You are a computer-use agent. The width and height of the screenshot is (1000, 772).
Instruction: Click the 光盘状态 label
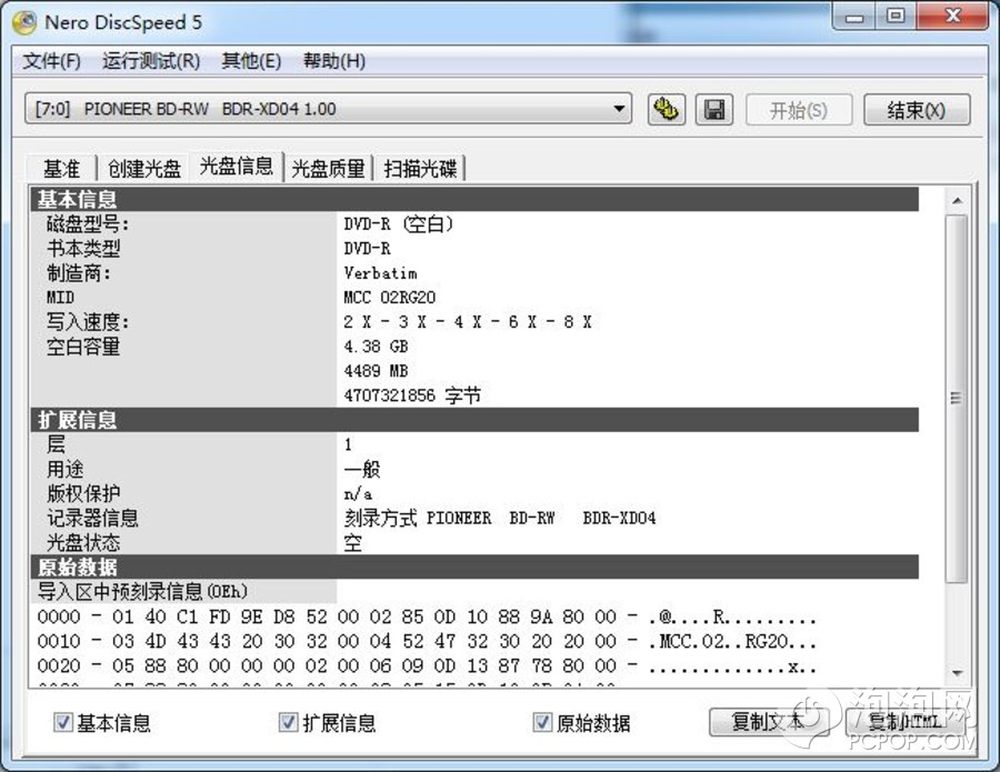(x=83, y=543)
